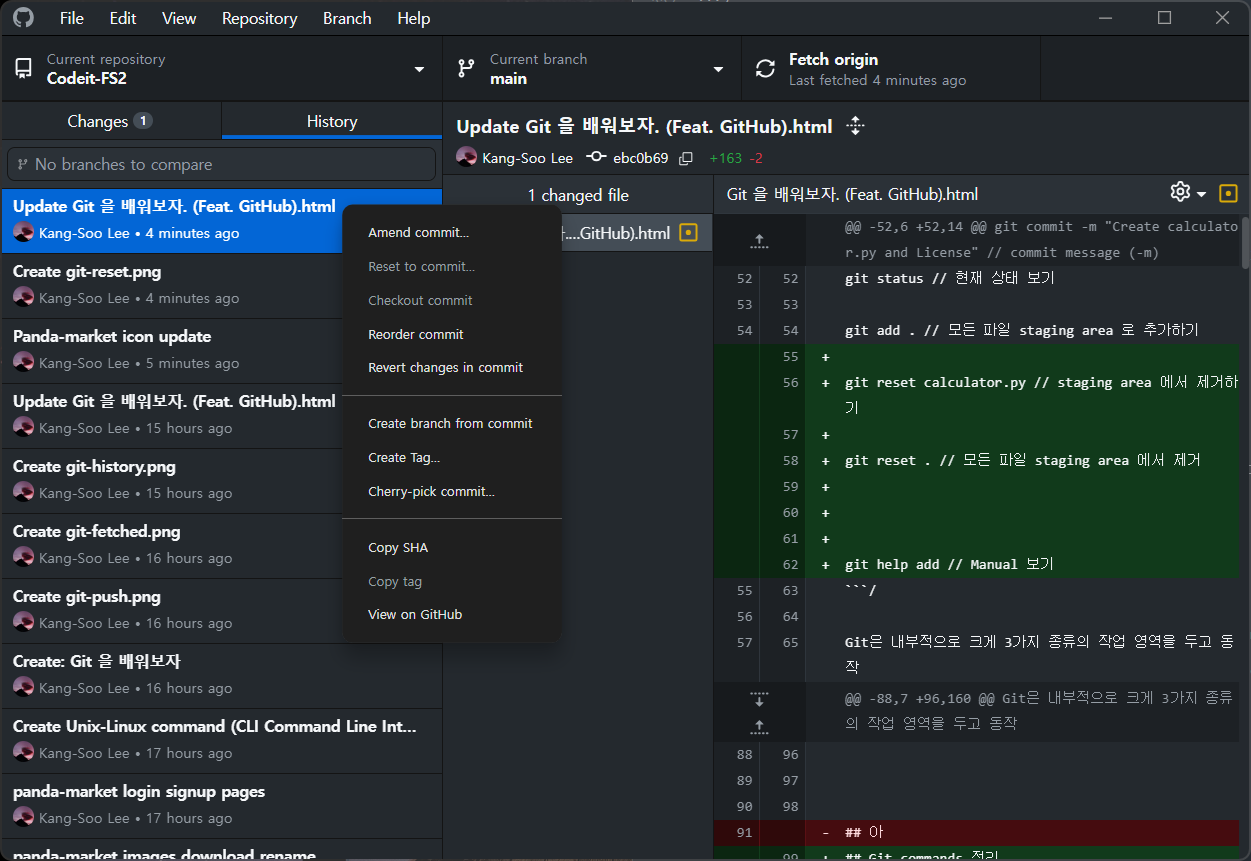Viewport: 1251px width, 861px height.
Task: Expand diff upward at first hunk header
Action: coord(759,240)
